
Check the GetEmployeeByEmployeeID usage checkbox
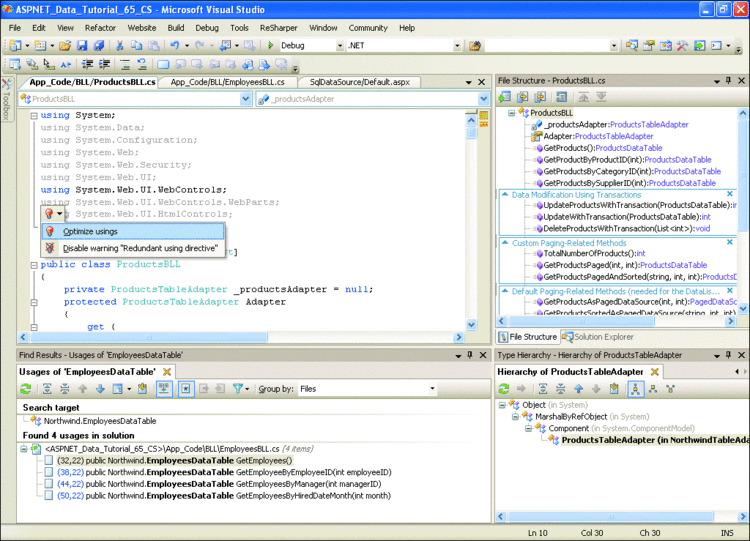49,472
